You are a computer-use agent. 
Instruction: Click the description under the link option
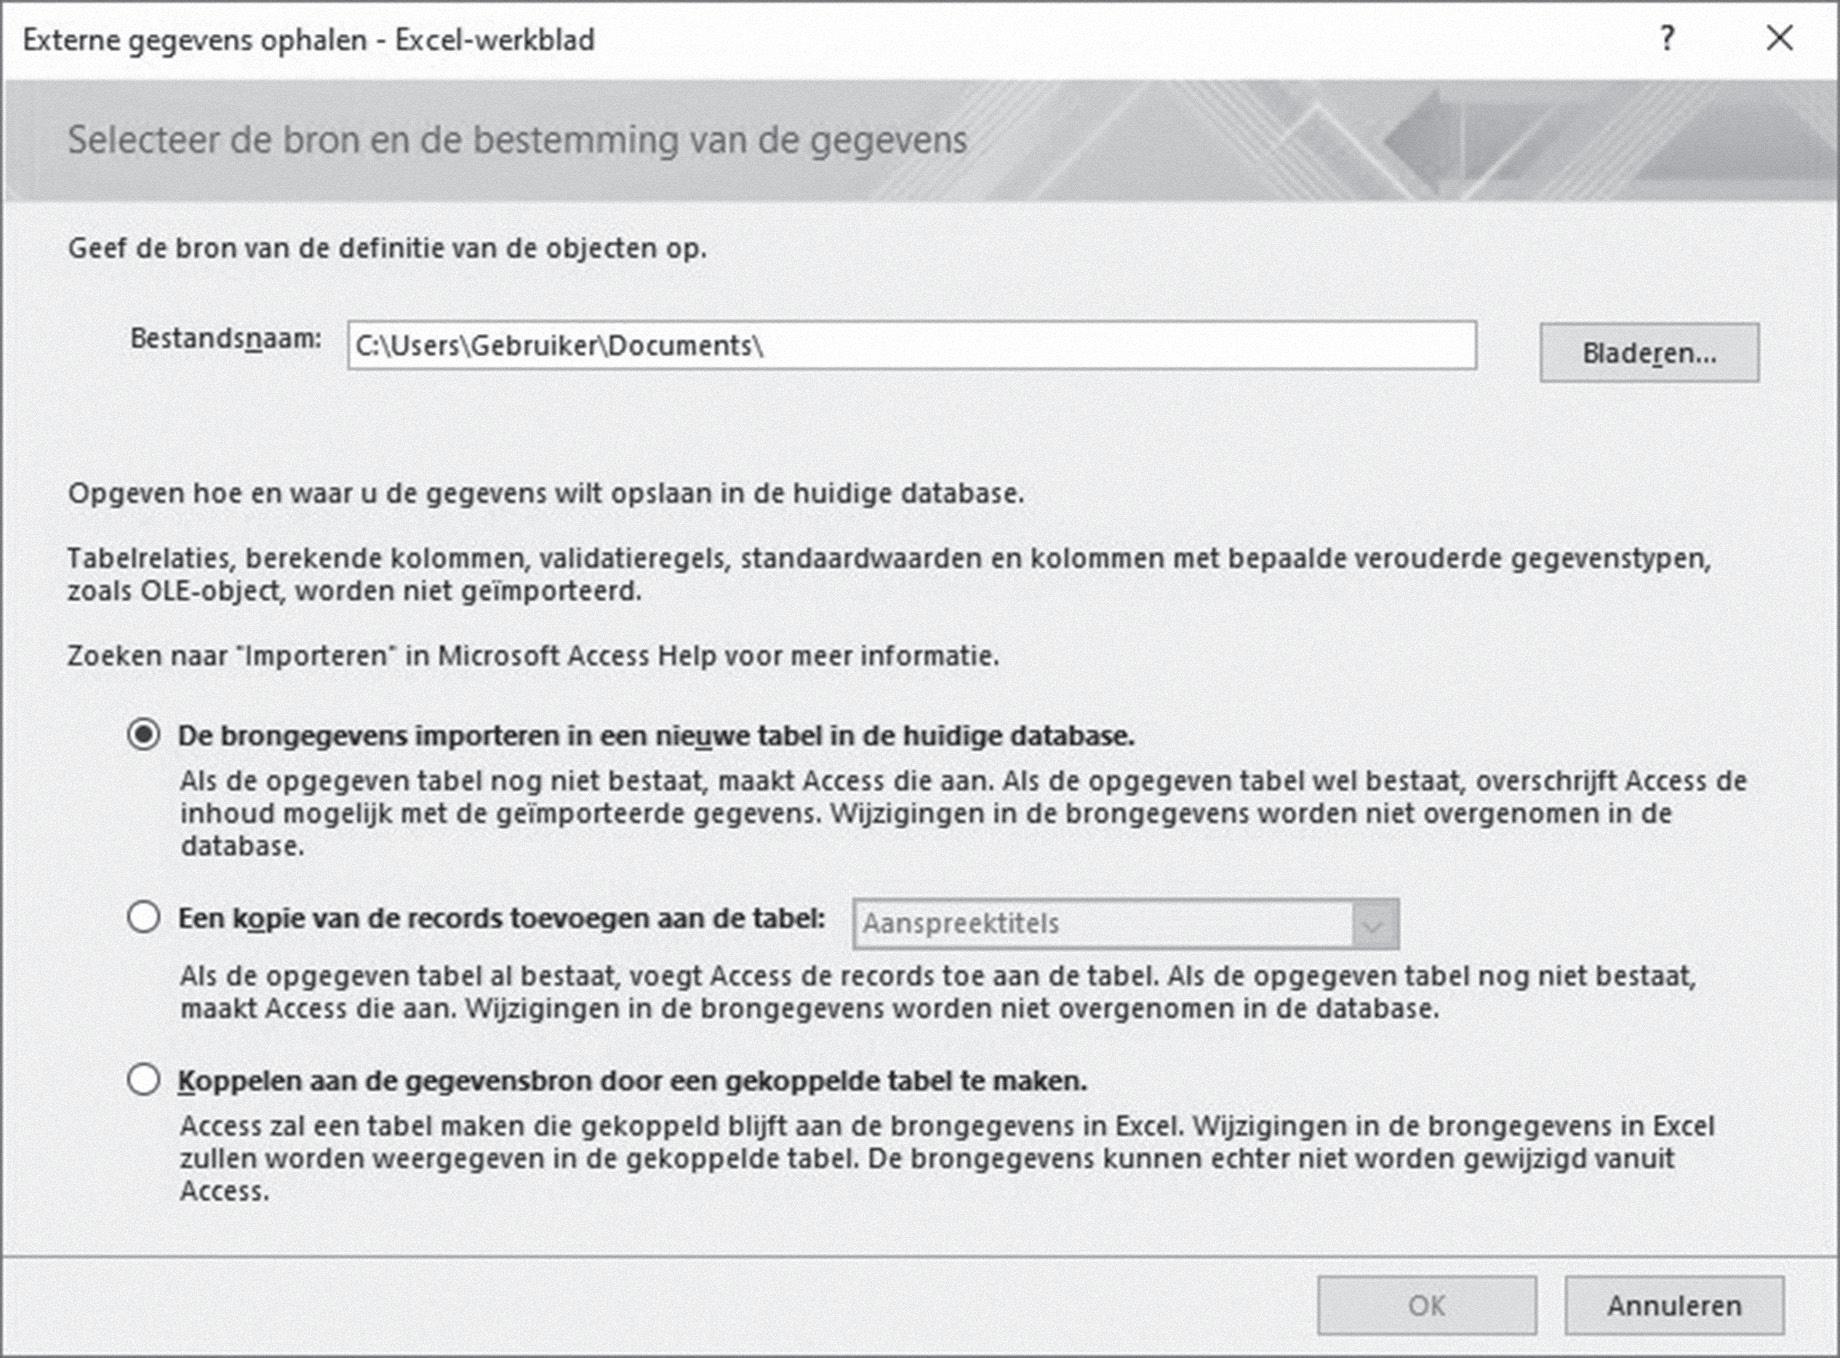click(x=947, y=1158)
